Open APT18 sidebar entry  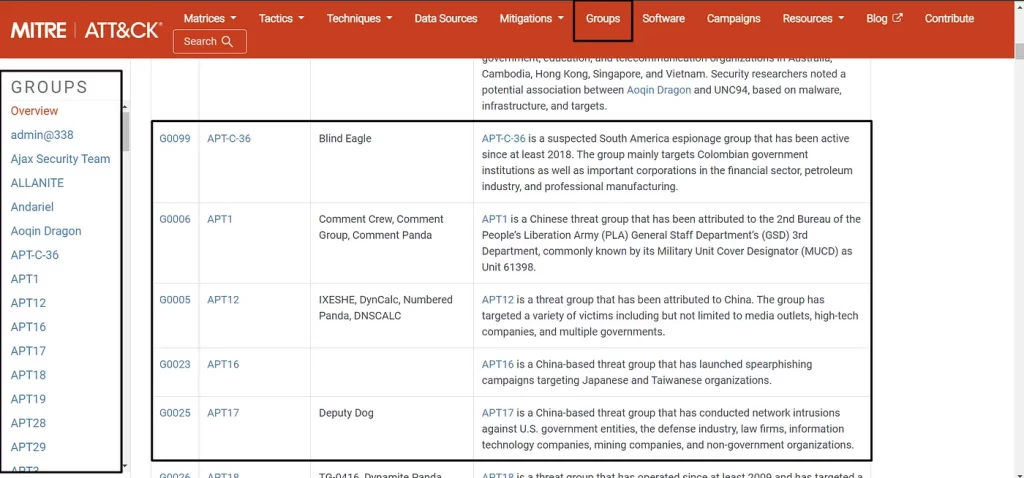click(x=28, y=375)
